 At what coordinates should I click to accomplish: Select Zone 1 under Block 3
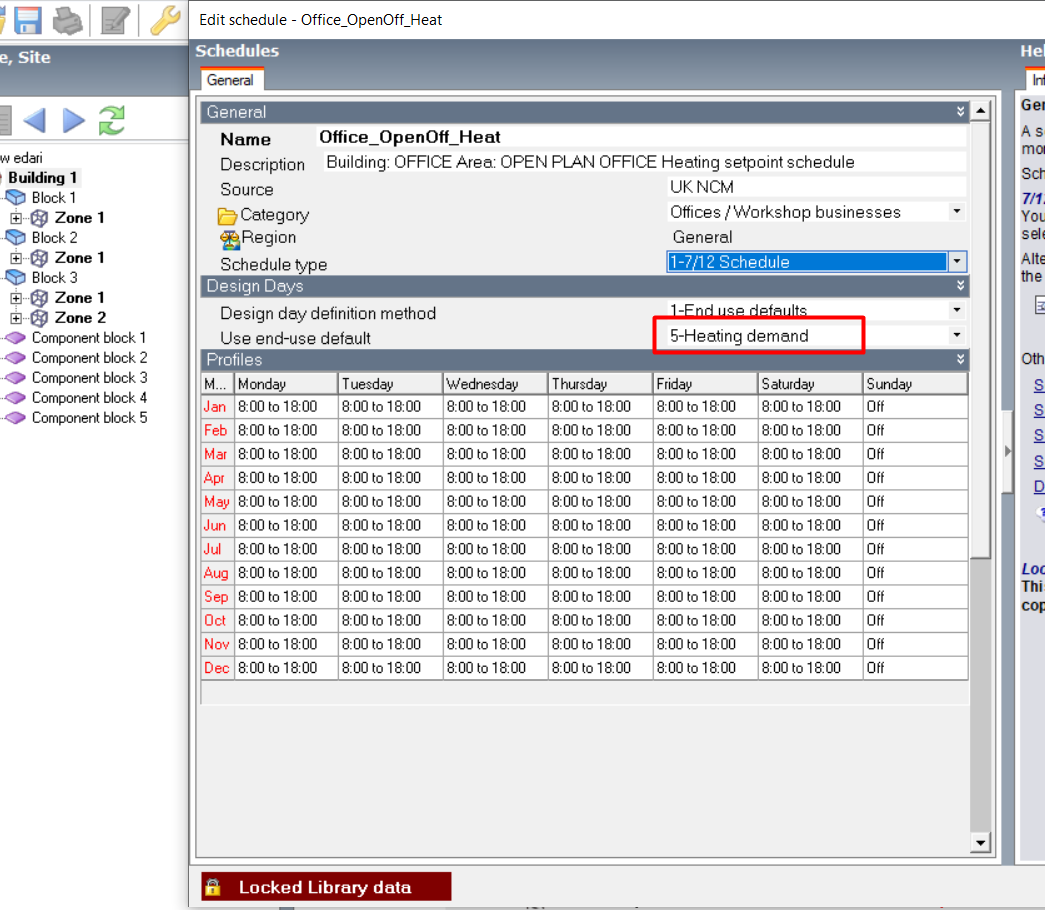(x=79, y=298)
